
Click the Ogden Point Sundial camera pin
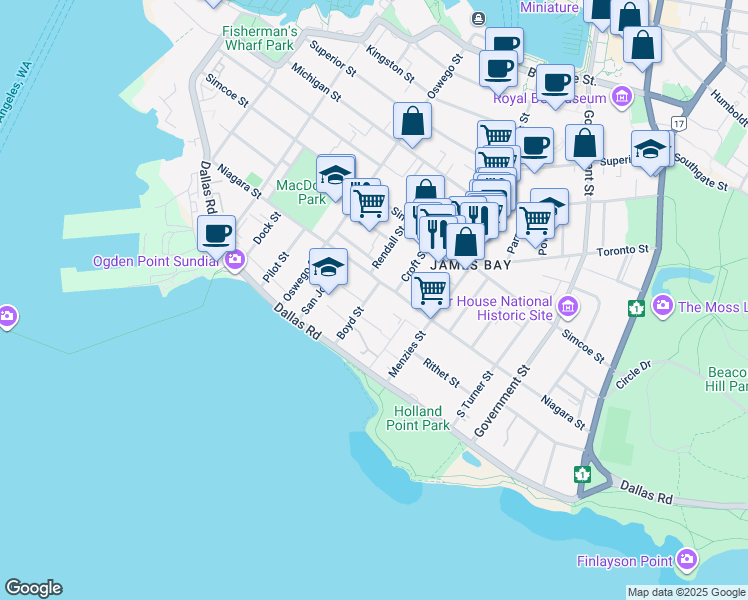pos(235,261)
